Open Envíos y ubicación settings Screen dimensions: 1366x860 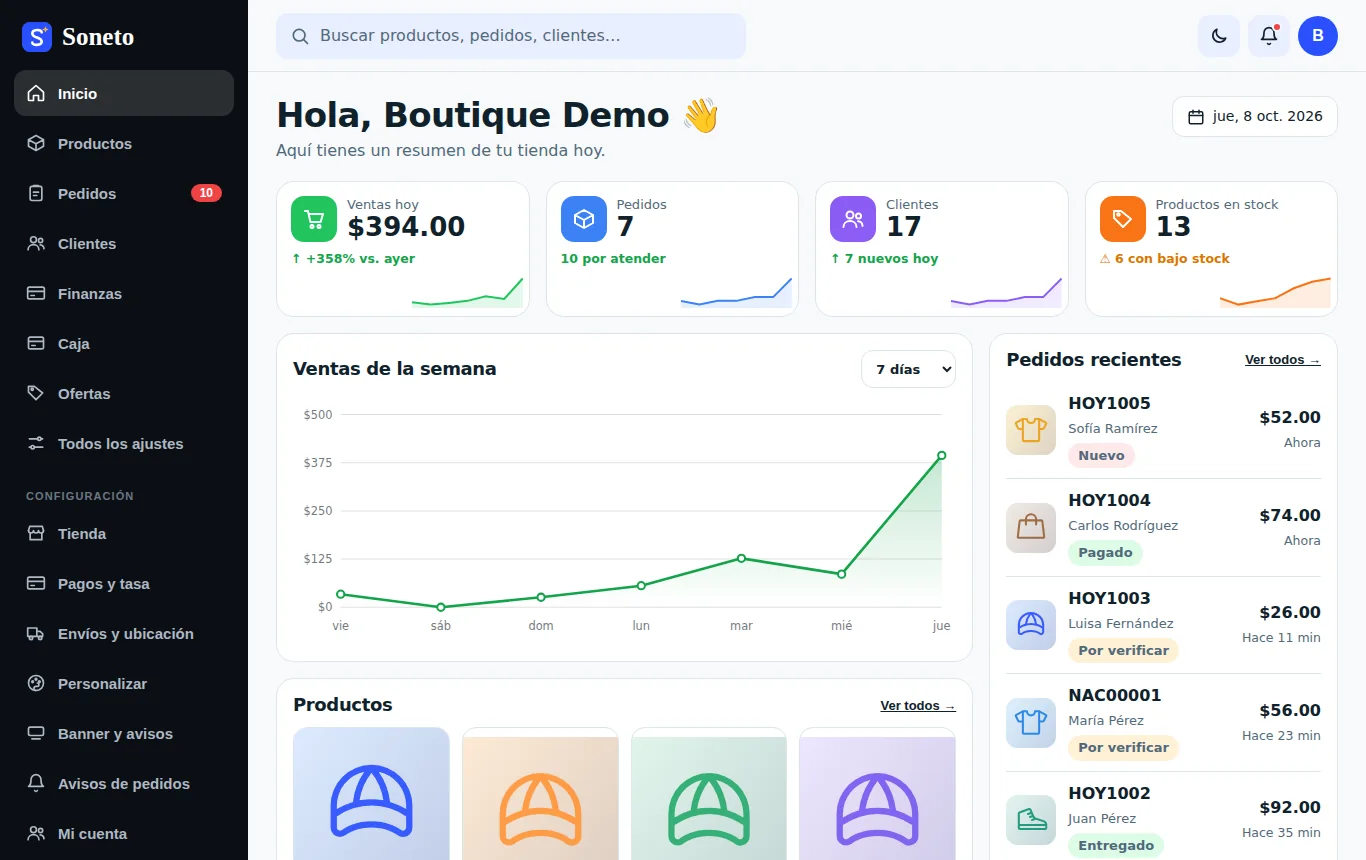(x=124, y=633)
